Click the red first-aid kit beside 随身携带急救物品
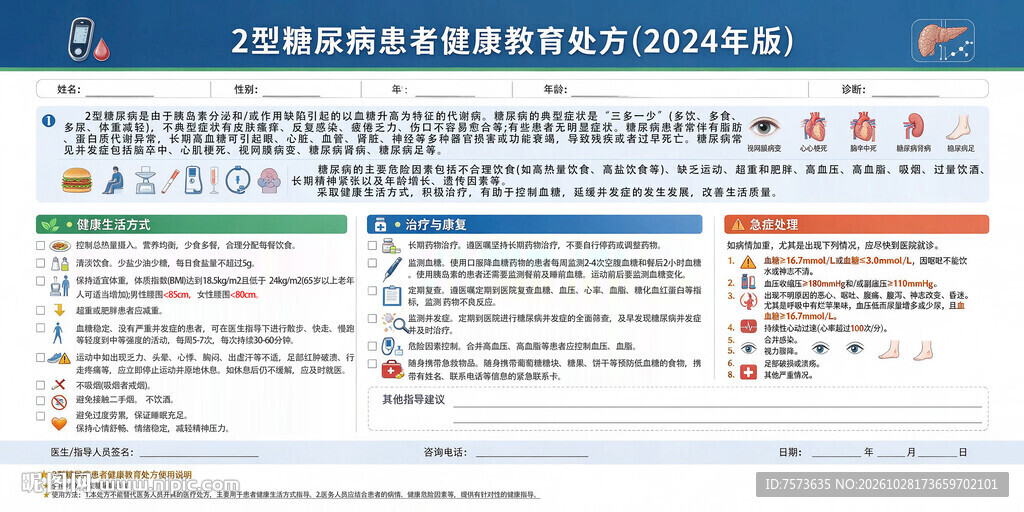The image size is (1024, 512). click(x=392, y=369)
